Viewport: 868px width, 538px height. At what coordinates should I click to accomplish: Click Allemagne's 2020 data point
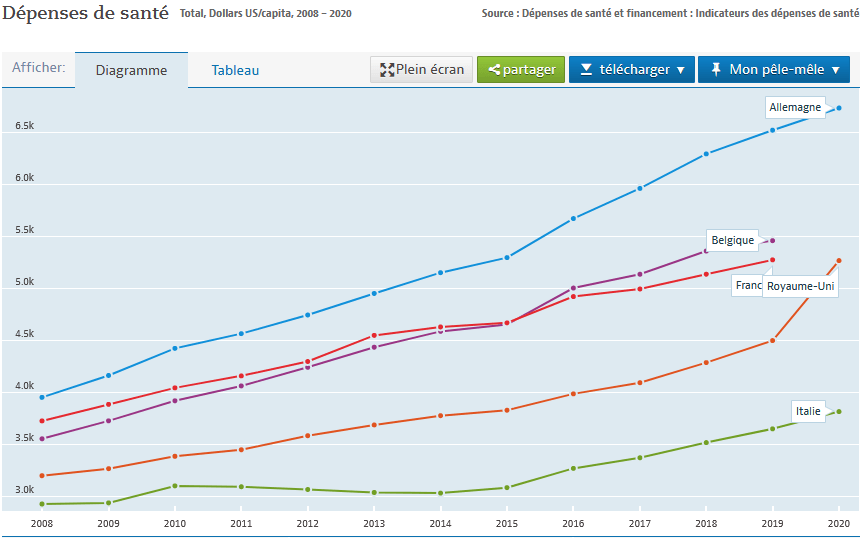[839, 108]
